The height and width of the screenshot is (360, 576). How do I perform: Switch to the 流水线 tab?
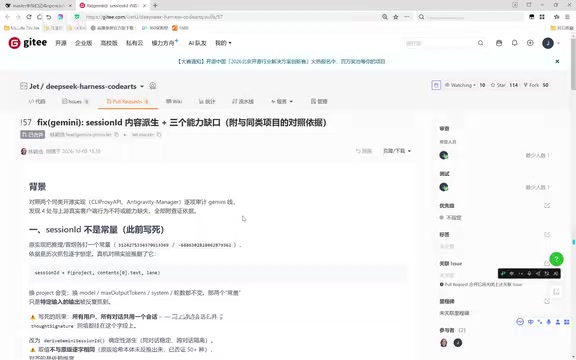[x=243, y=101]
